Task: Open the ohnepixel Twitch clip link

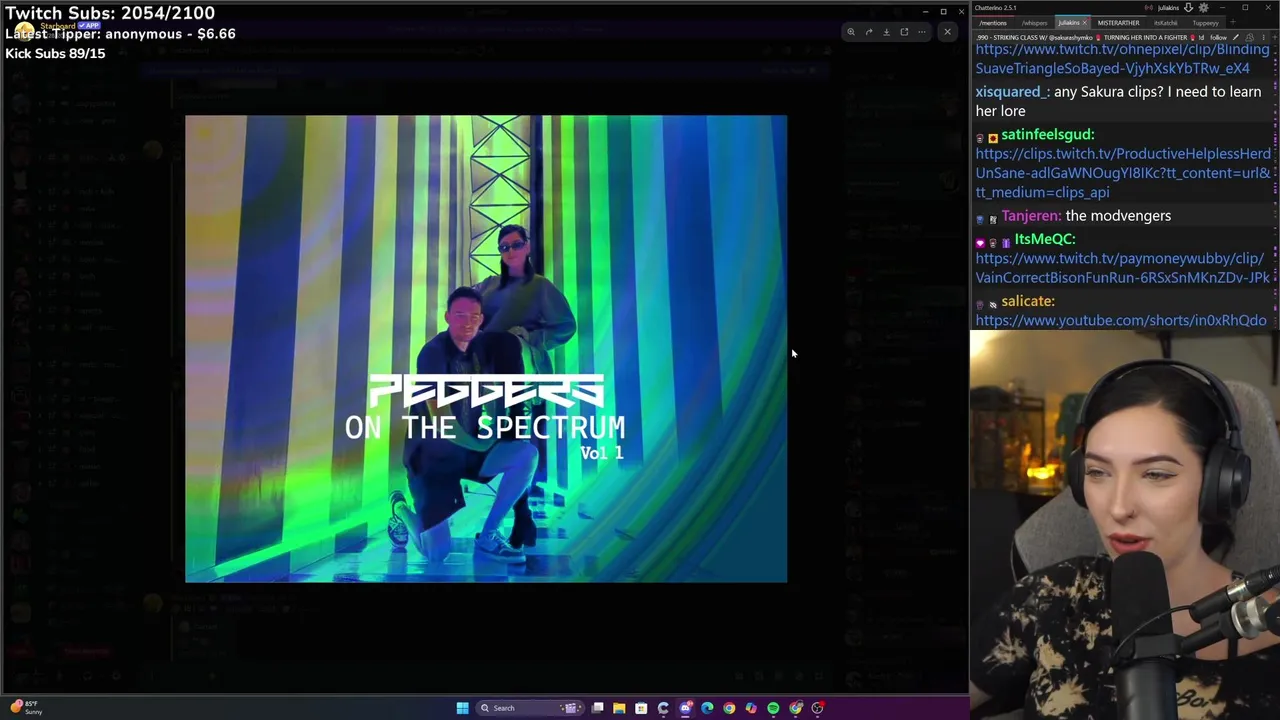Action: 1122,58
